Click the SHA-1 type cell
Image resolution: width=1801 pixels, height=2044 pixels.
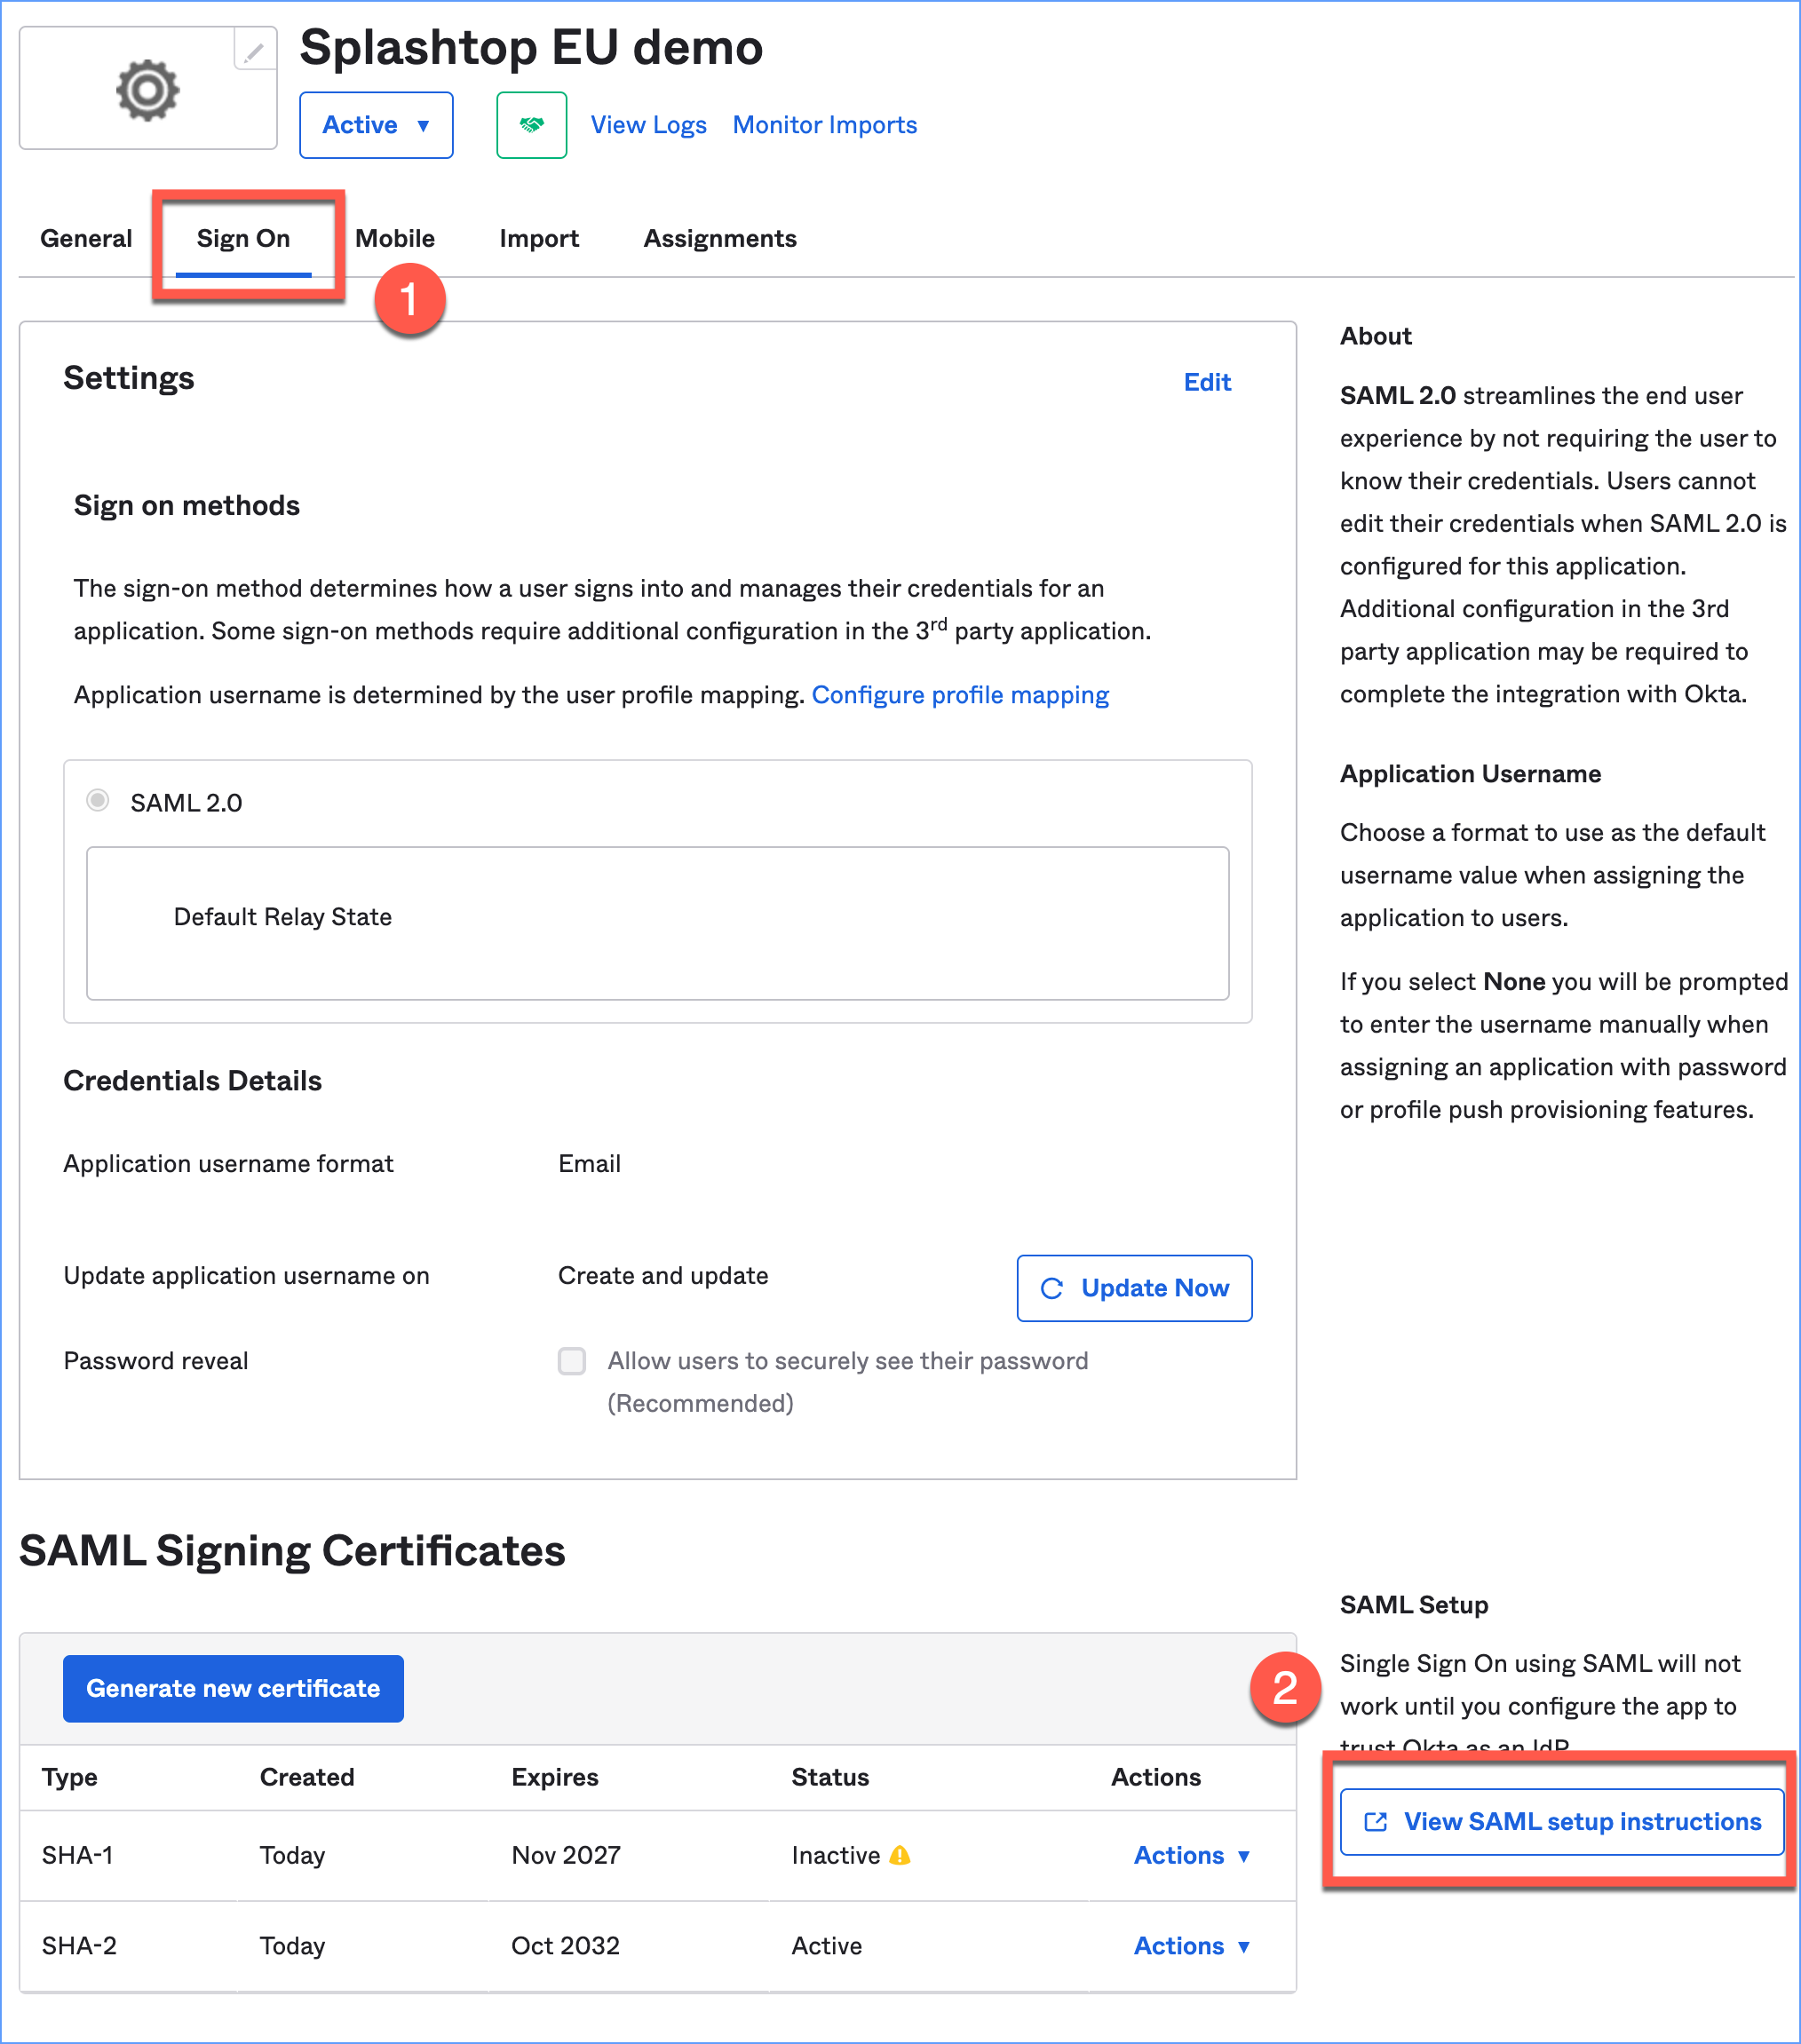click(77, 1855)
